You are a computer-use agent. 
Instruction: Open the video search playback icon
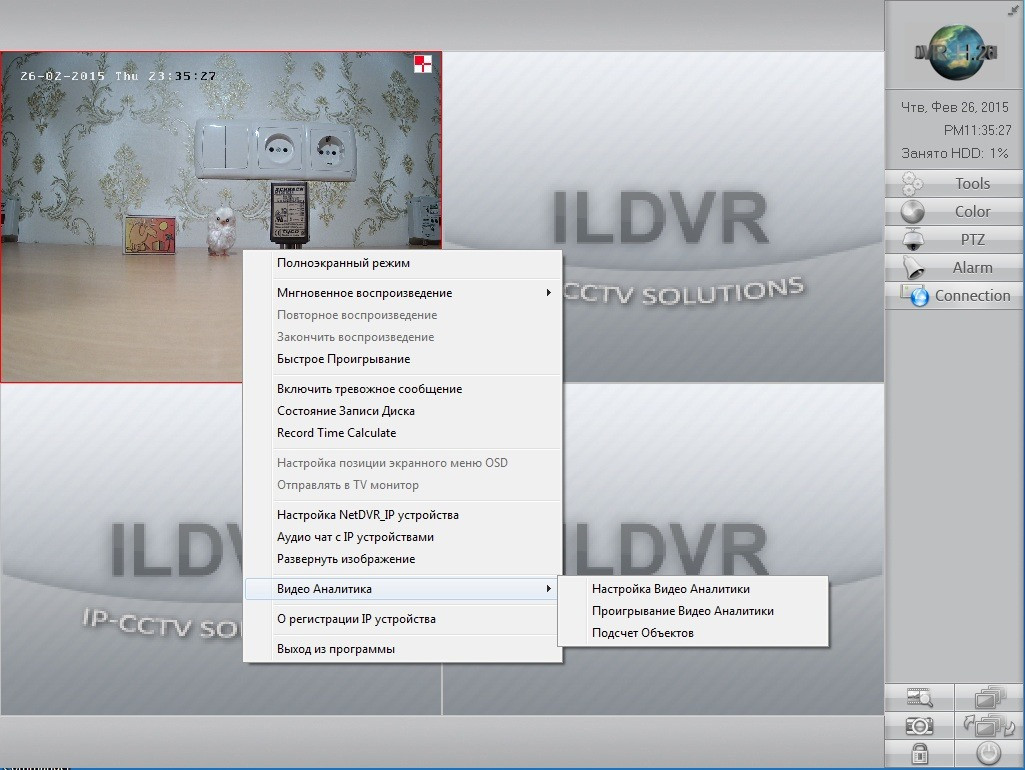[919, 697]
